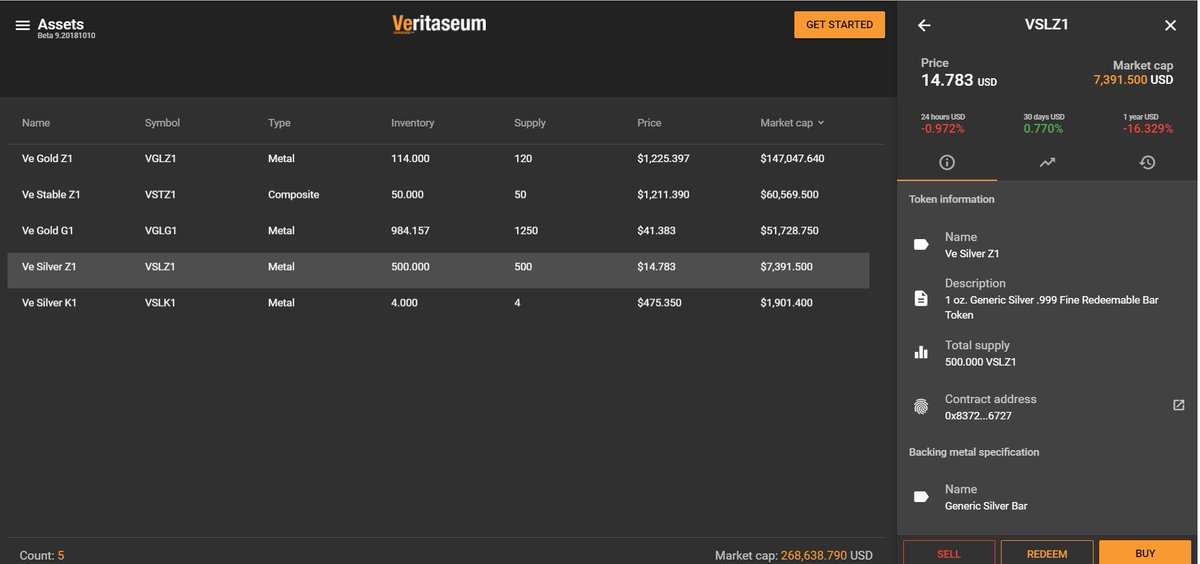Click the Veritaseum logo
This screenshot has height=564, width=1200.
(439, 24)
